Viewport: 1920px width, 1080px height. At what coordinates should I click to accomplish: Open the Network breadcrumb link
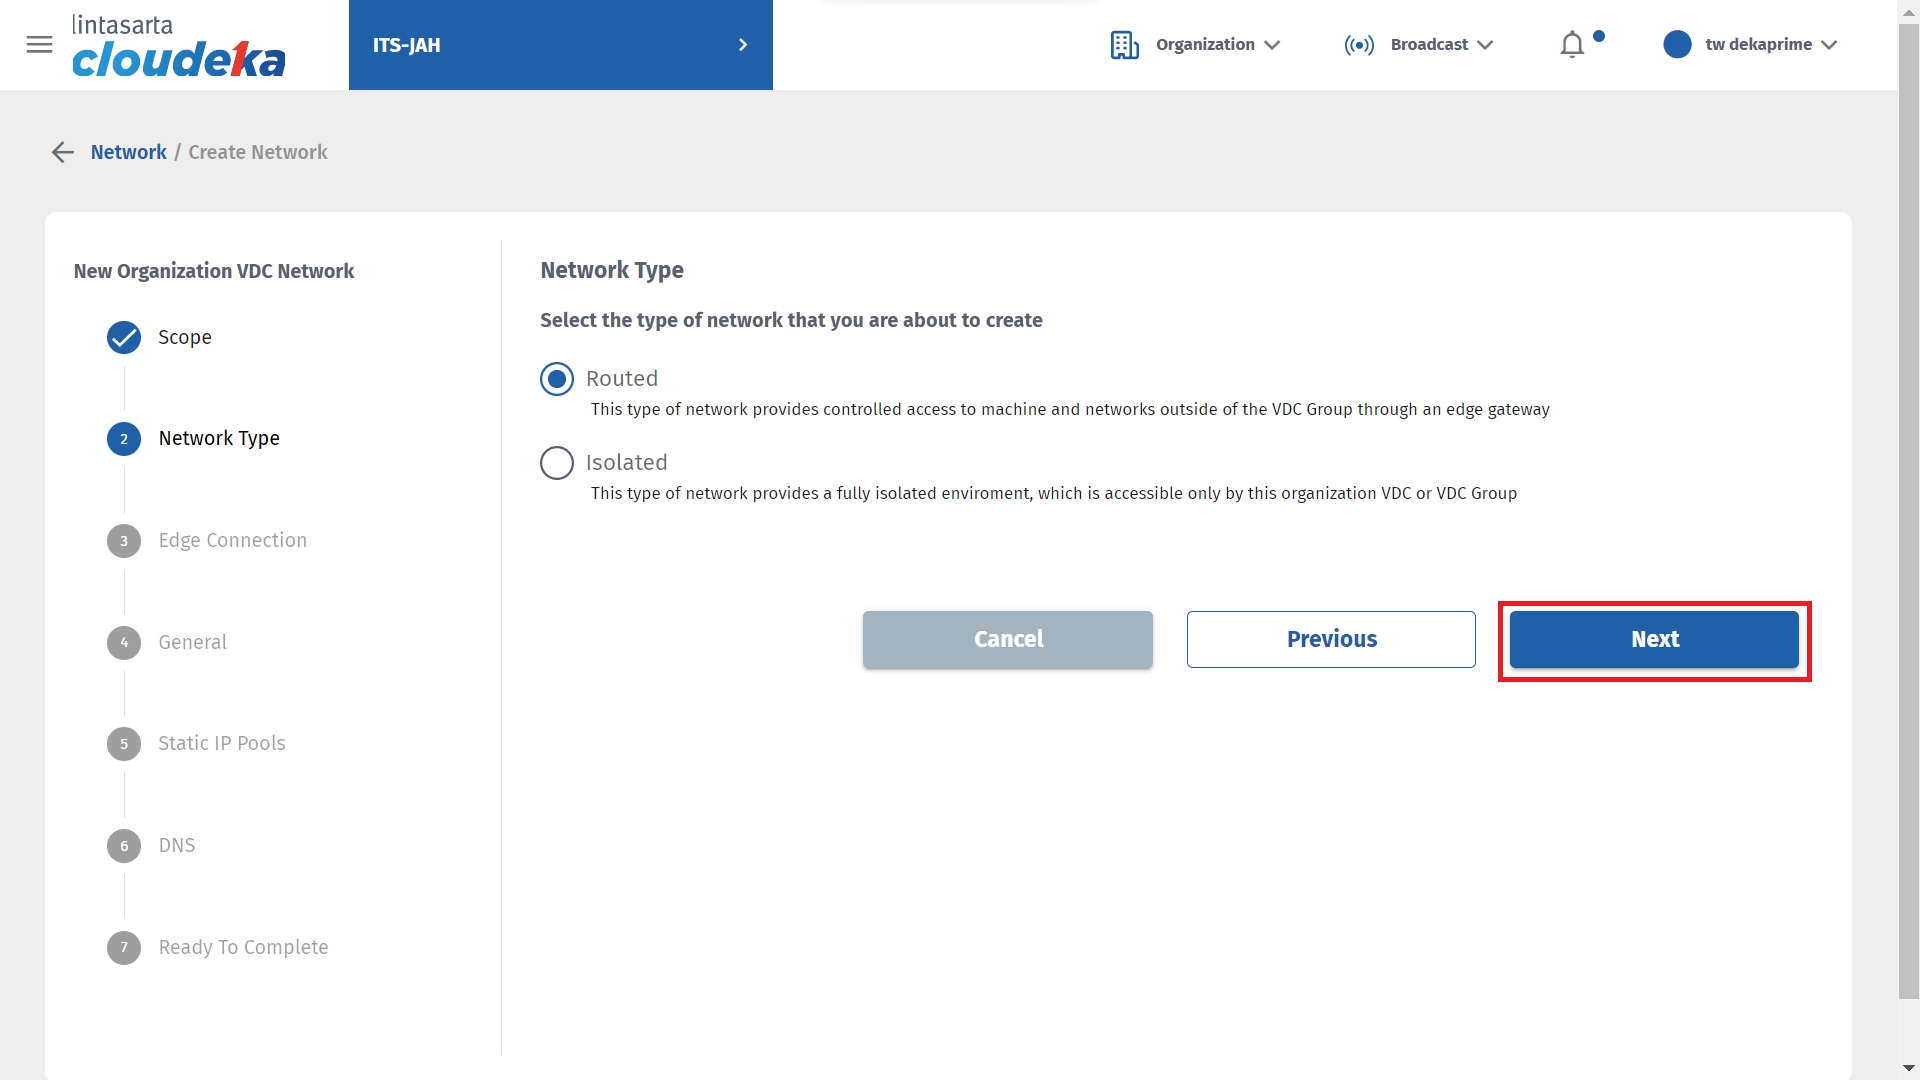128,152
